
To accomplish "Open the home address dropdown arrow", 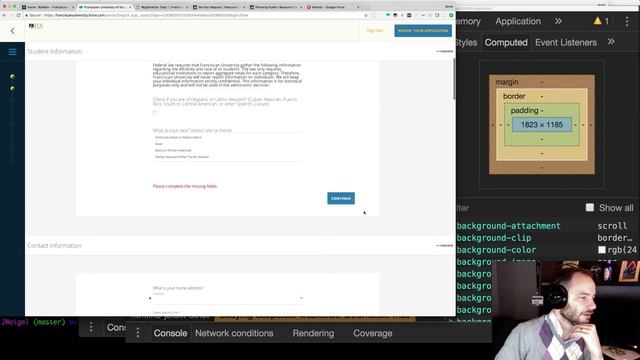I will tap(301, 298).
